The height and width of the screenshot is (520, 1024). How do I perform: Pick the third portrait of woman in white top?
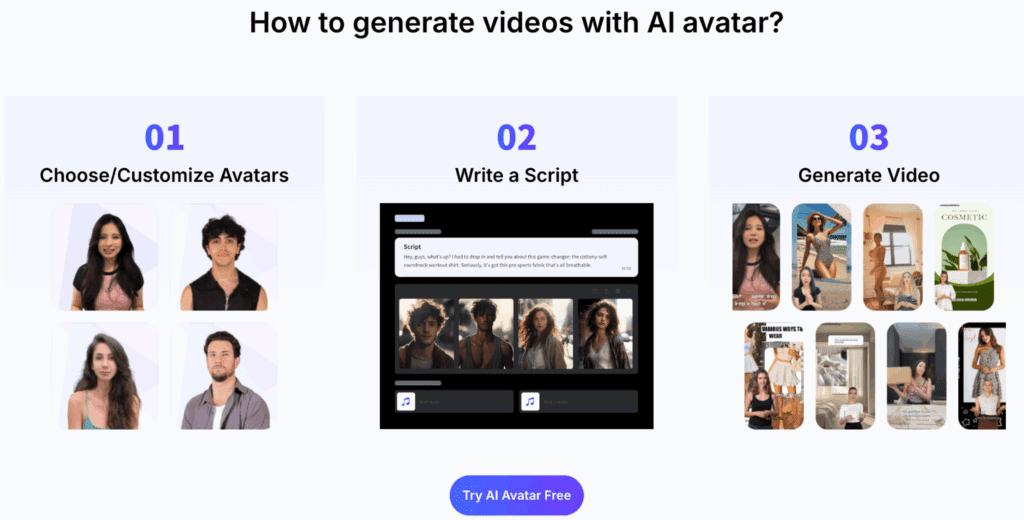[545, 334]
